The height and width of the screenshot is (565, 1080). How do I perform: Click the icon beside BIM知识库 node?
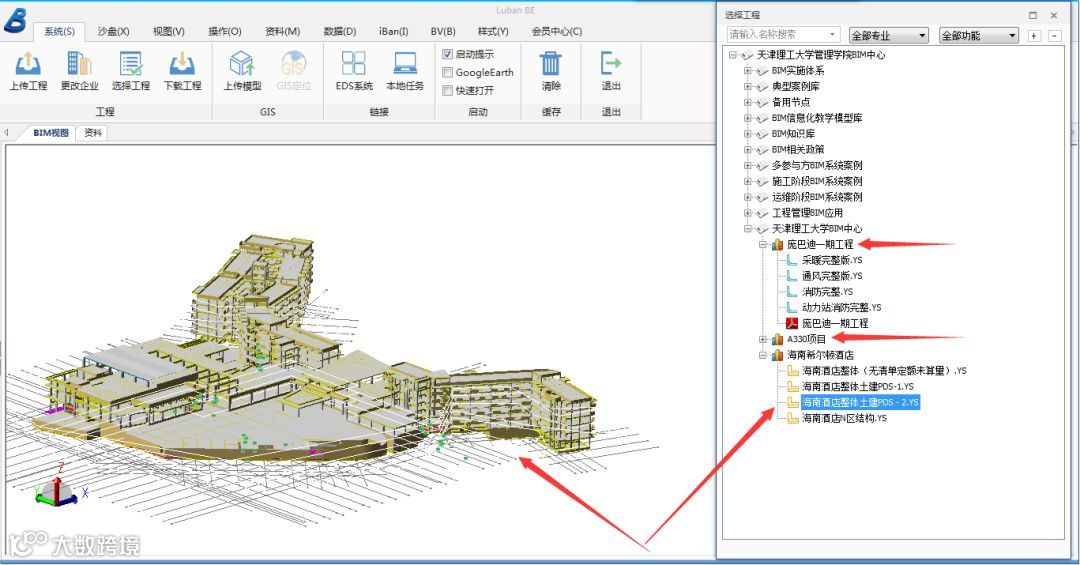(762, 134)
